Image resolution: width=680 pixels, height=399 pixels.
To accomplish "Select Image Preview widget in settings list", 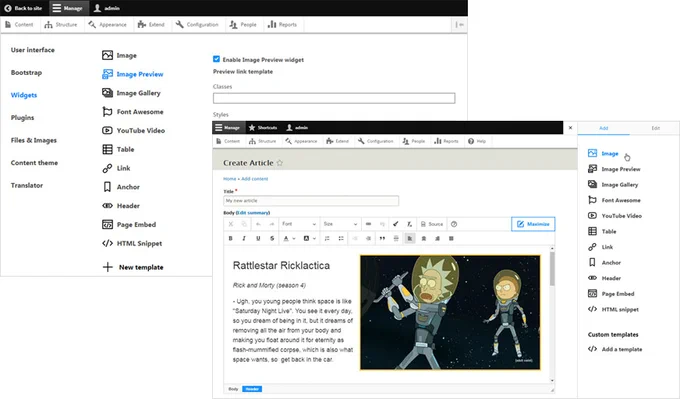I will 133,74.
